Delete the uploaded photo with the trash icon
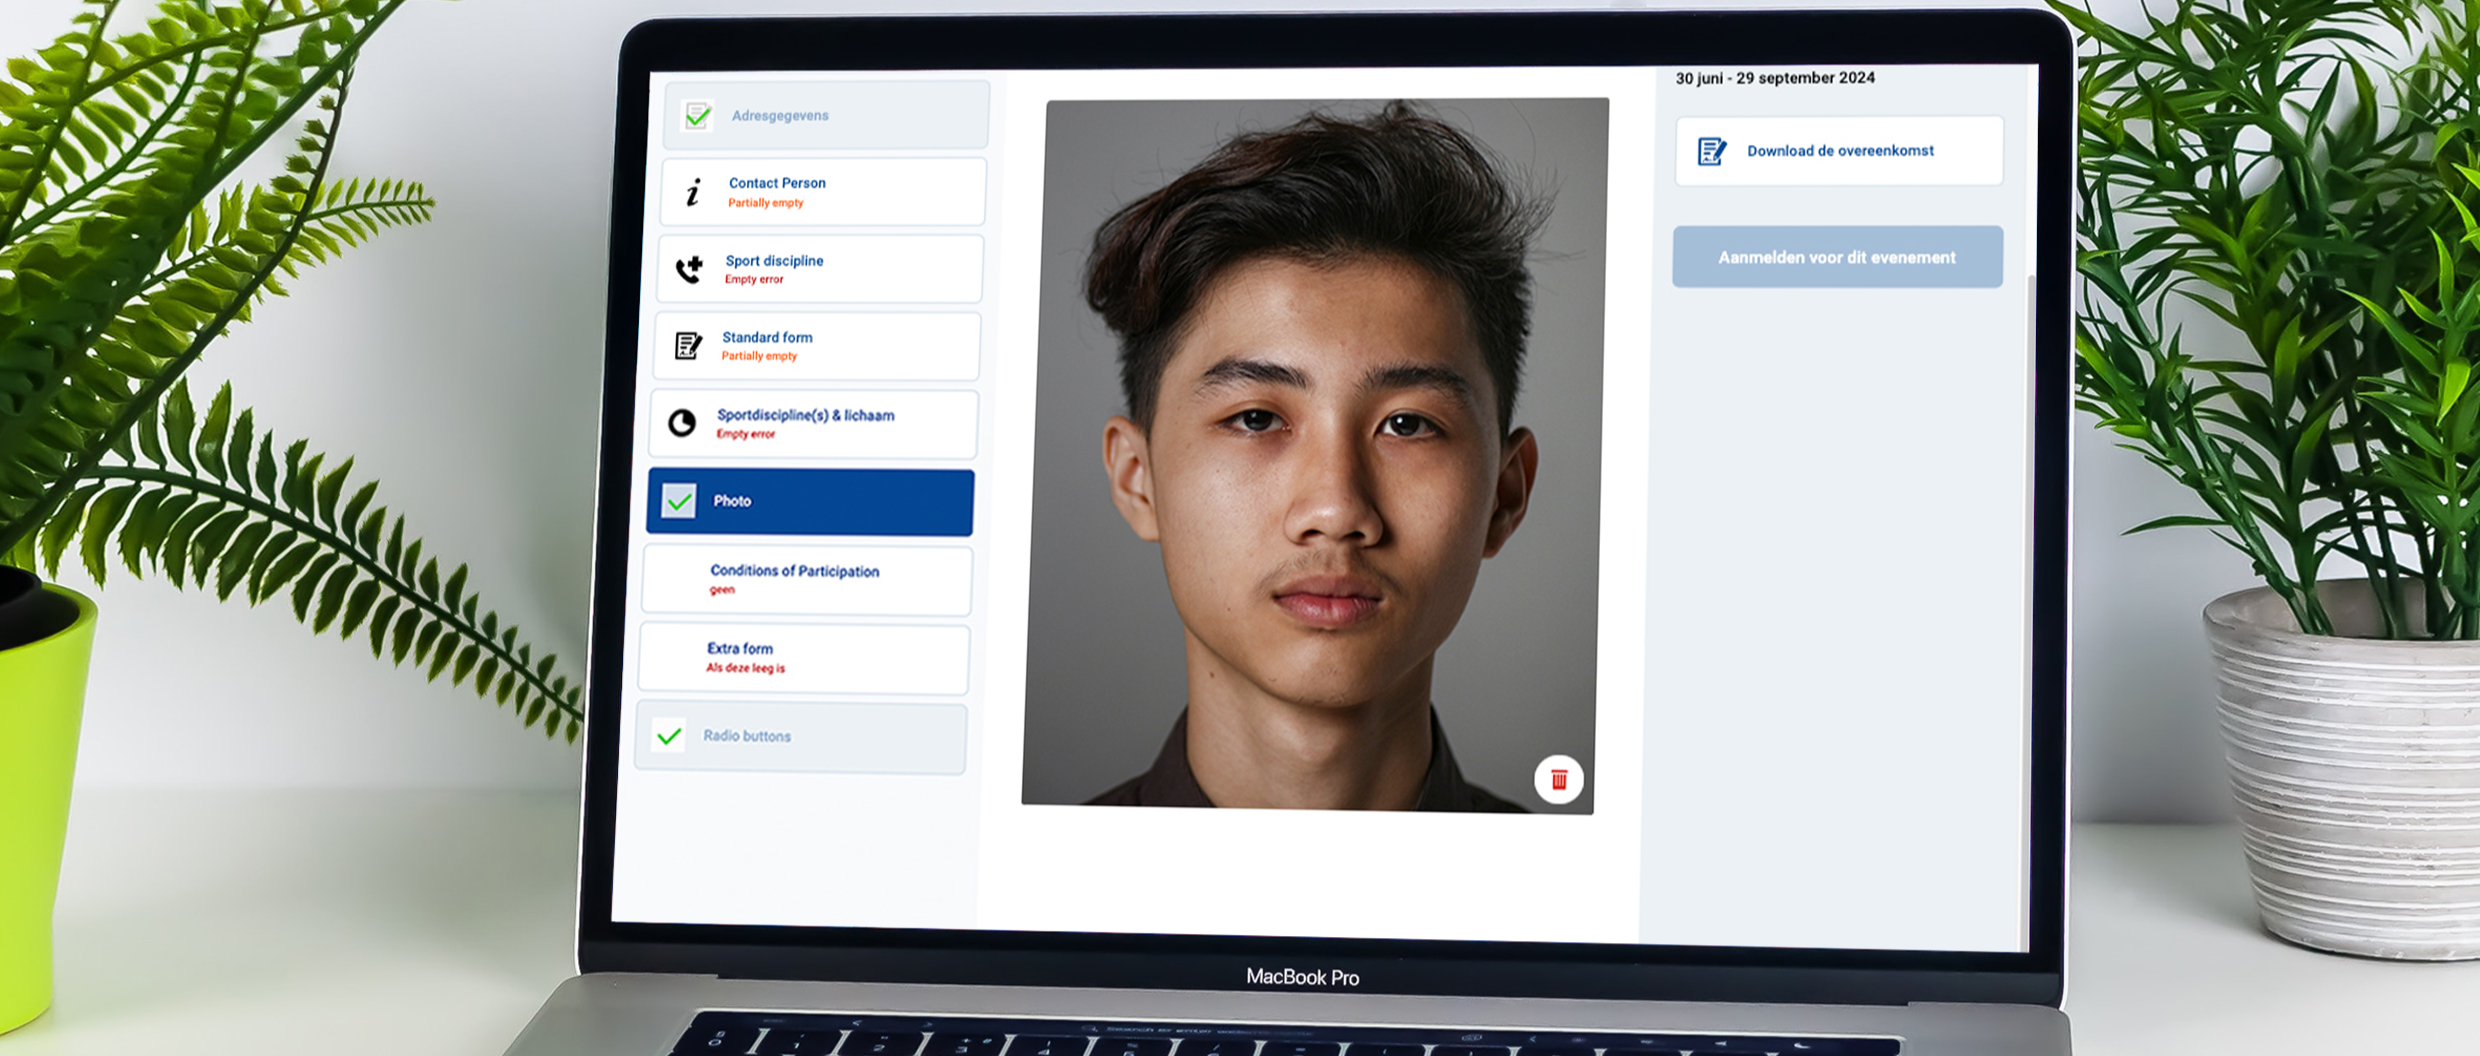Image resolution: width=2480 pixels, height=1056 pixels. tap(1560, 780)
